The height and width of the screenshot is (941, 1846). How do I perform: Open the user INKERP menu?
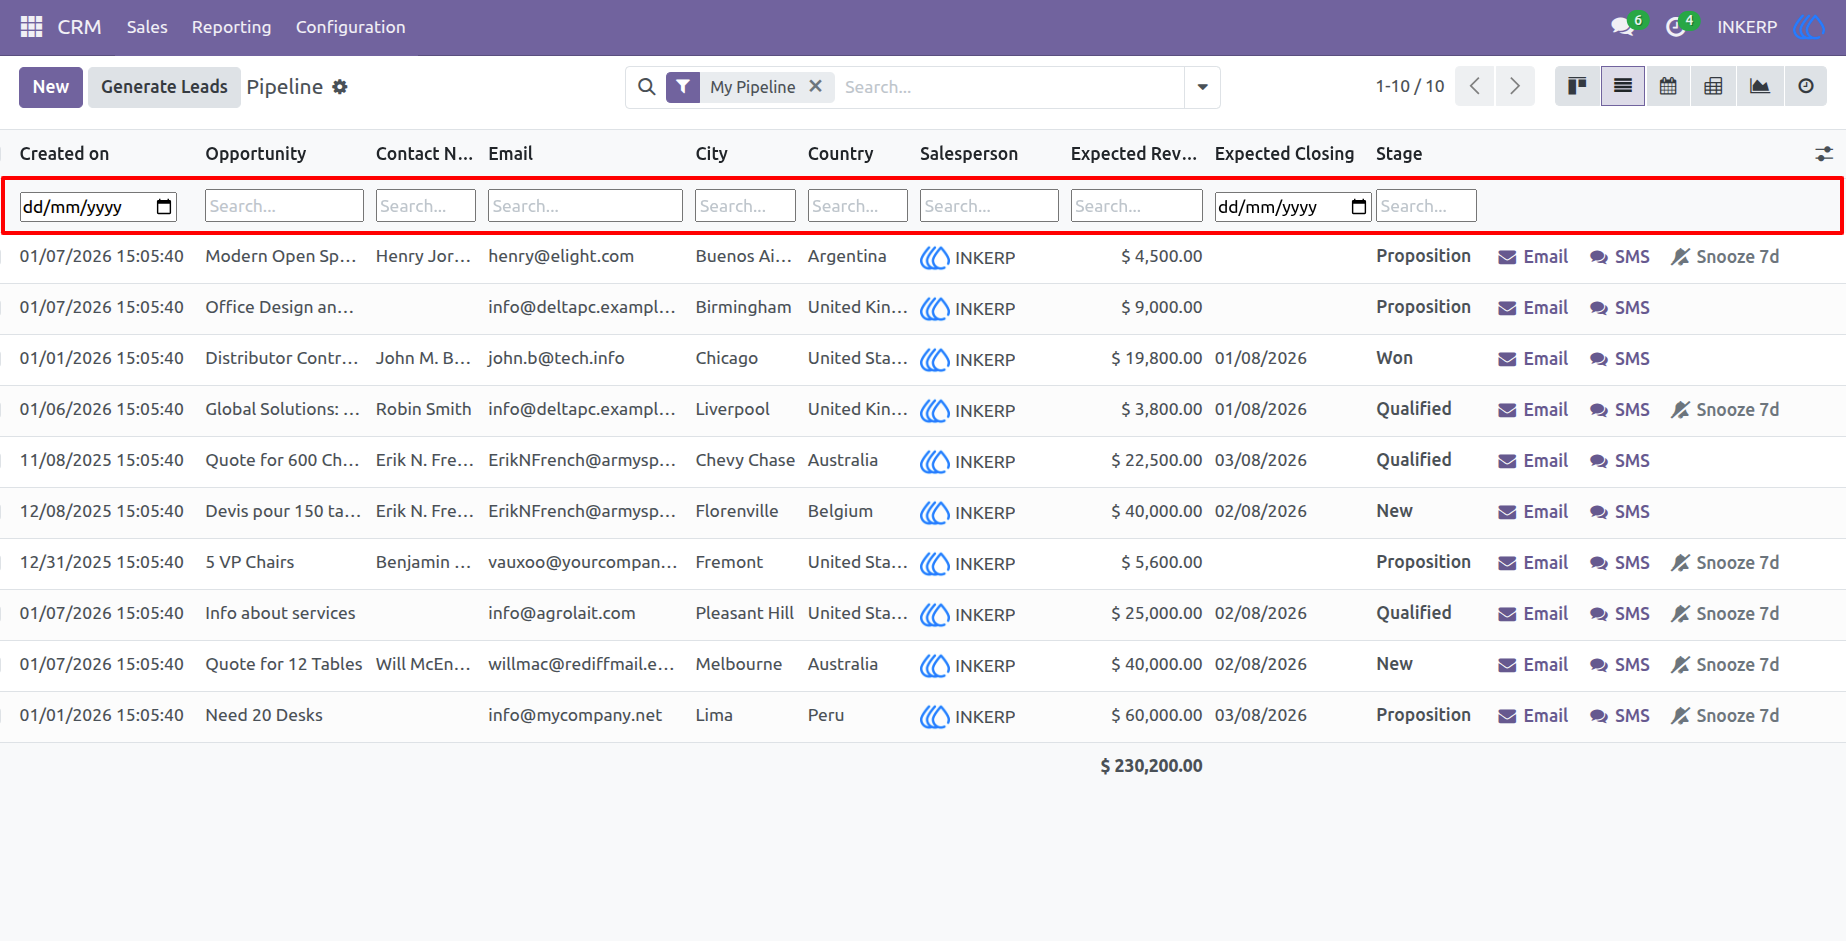click(x=1770, y=27)
